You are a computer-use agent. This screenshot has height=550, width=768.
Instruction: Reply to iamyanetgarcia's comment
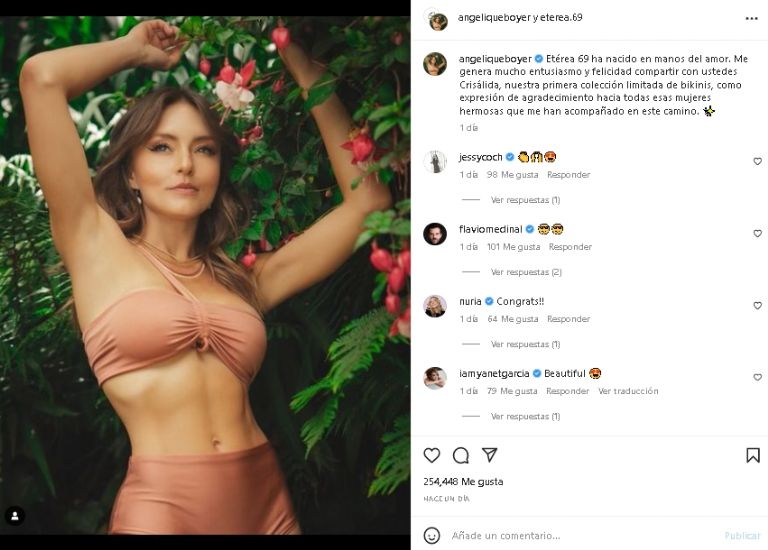(567, 391)
